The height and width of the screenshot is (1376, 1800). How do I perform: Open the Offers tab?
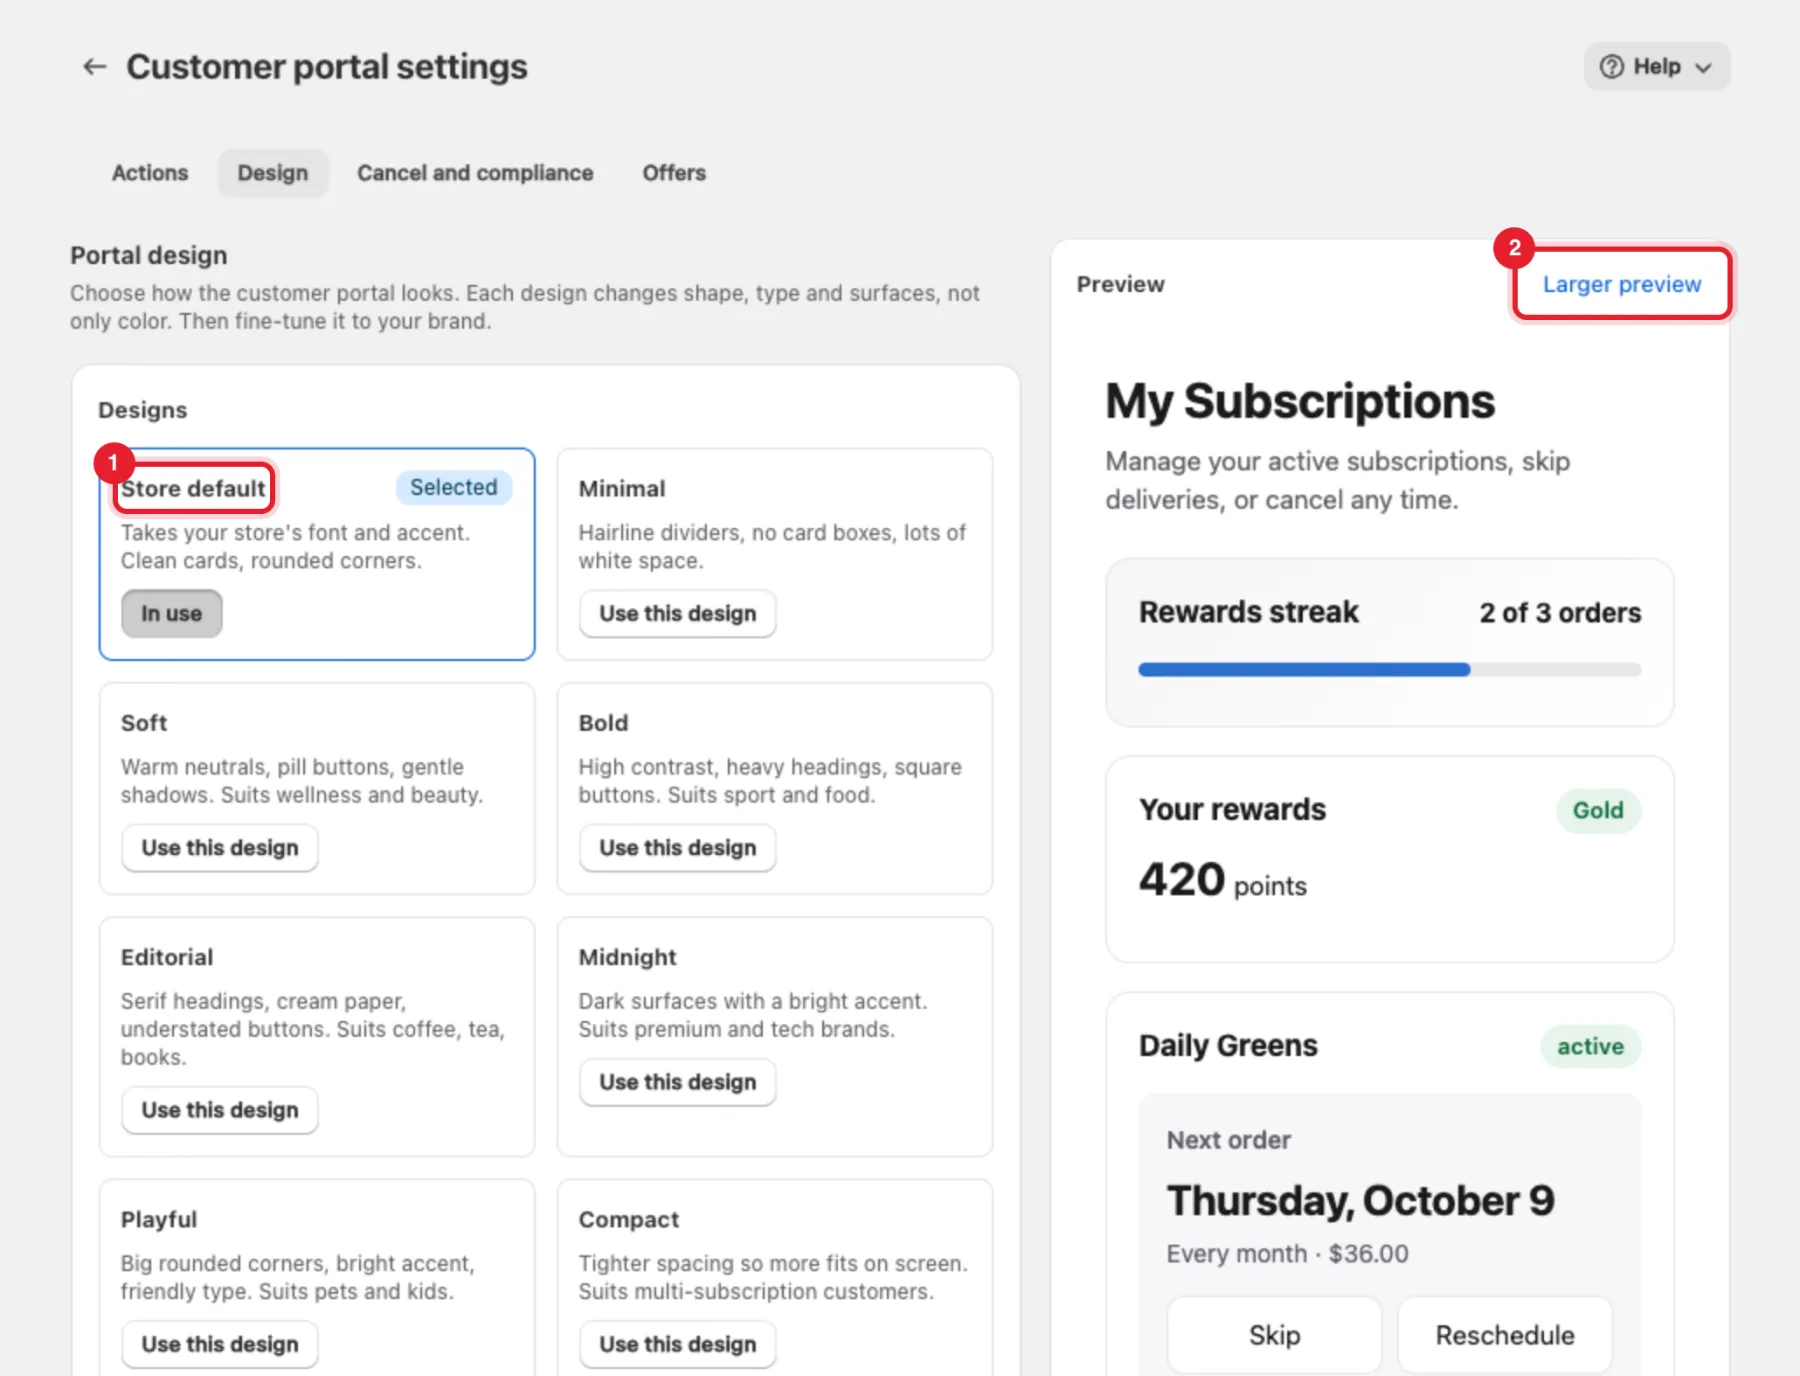click(x=674, y=173)
